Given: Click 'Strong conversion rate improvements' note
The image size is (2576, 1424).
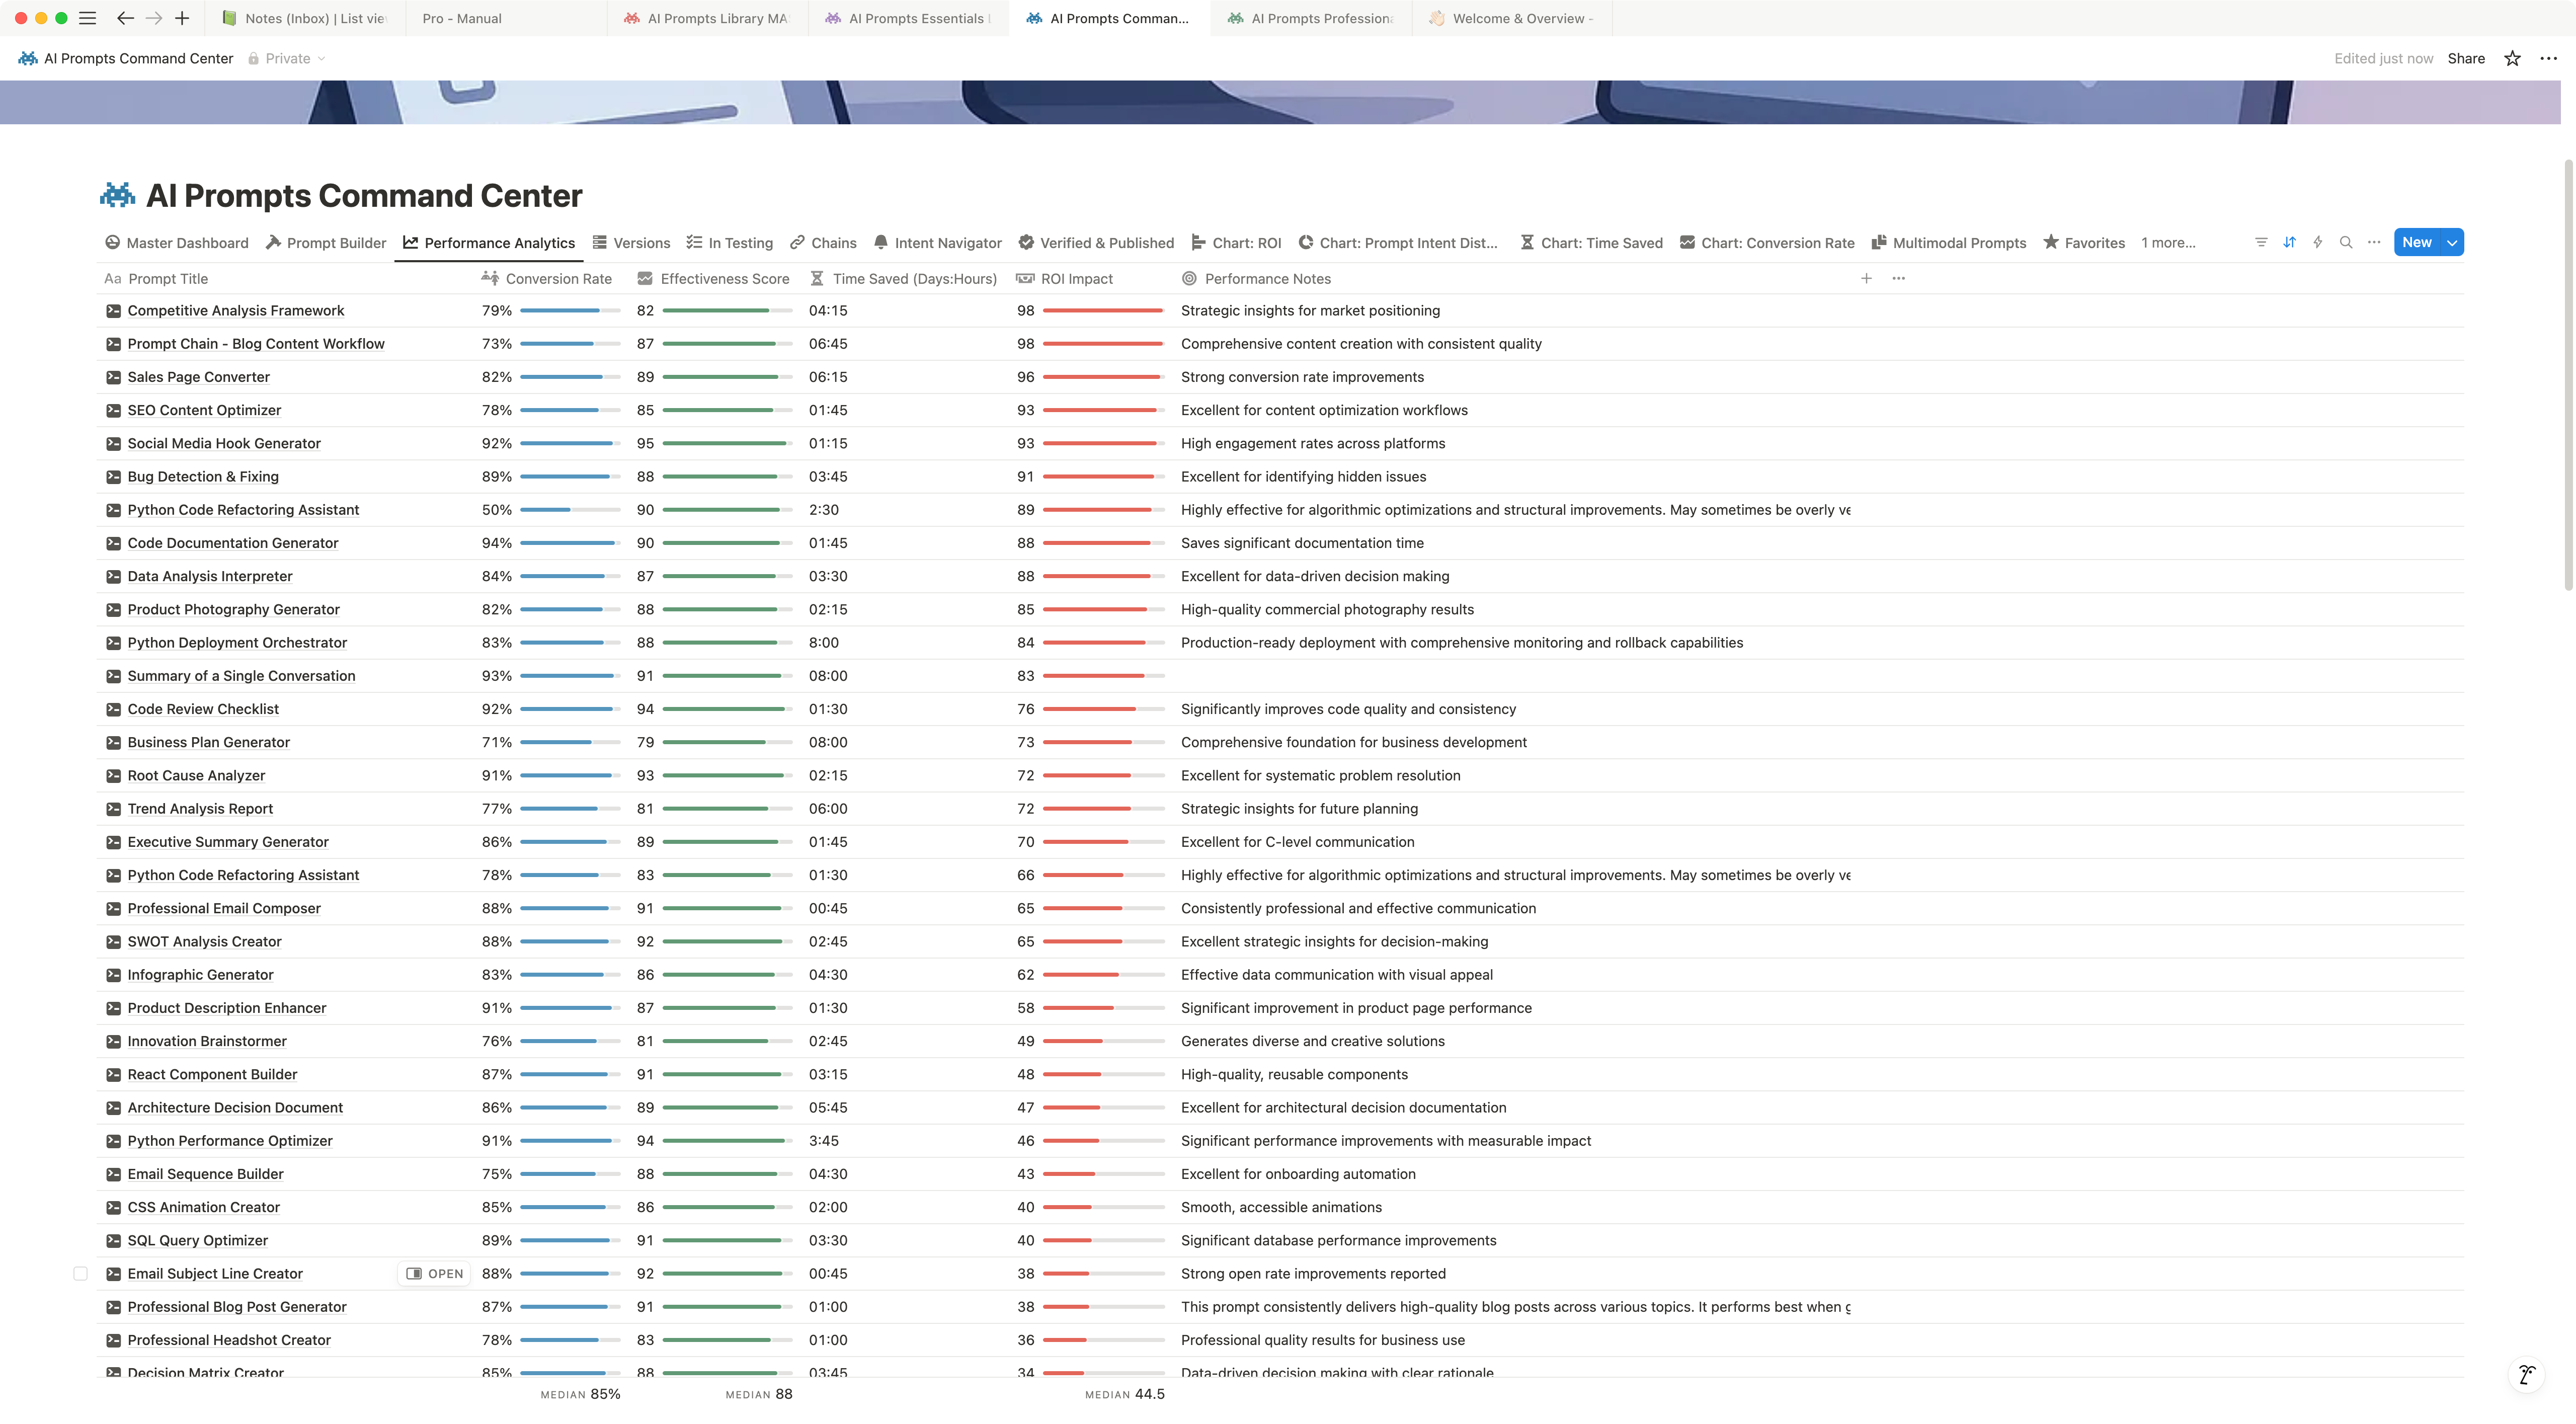Looking at the screenshot, I should 1302,377.
